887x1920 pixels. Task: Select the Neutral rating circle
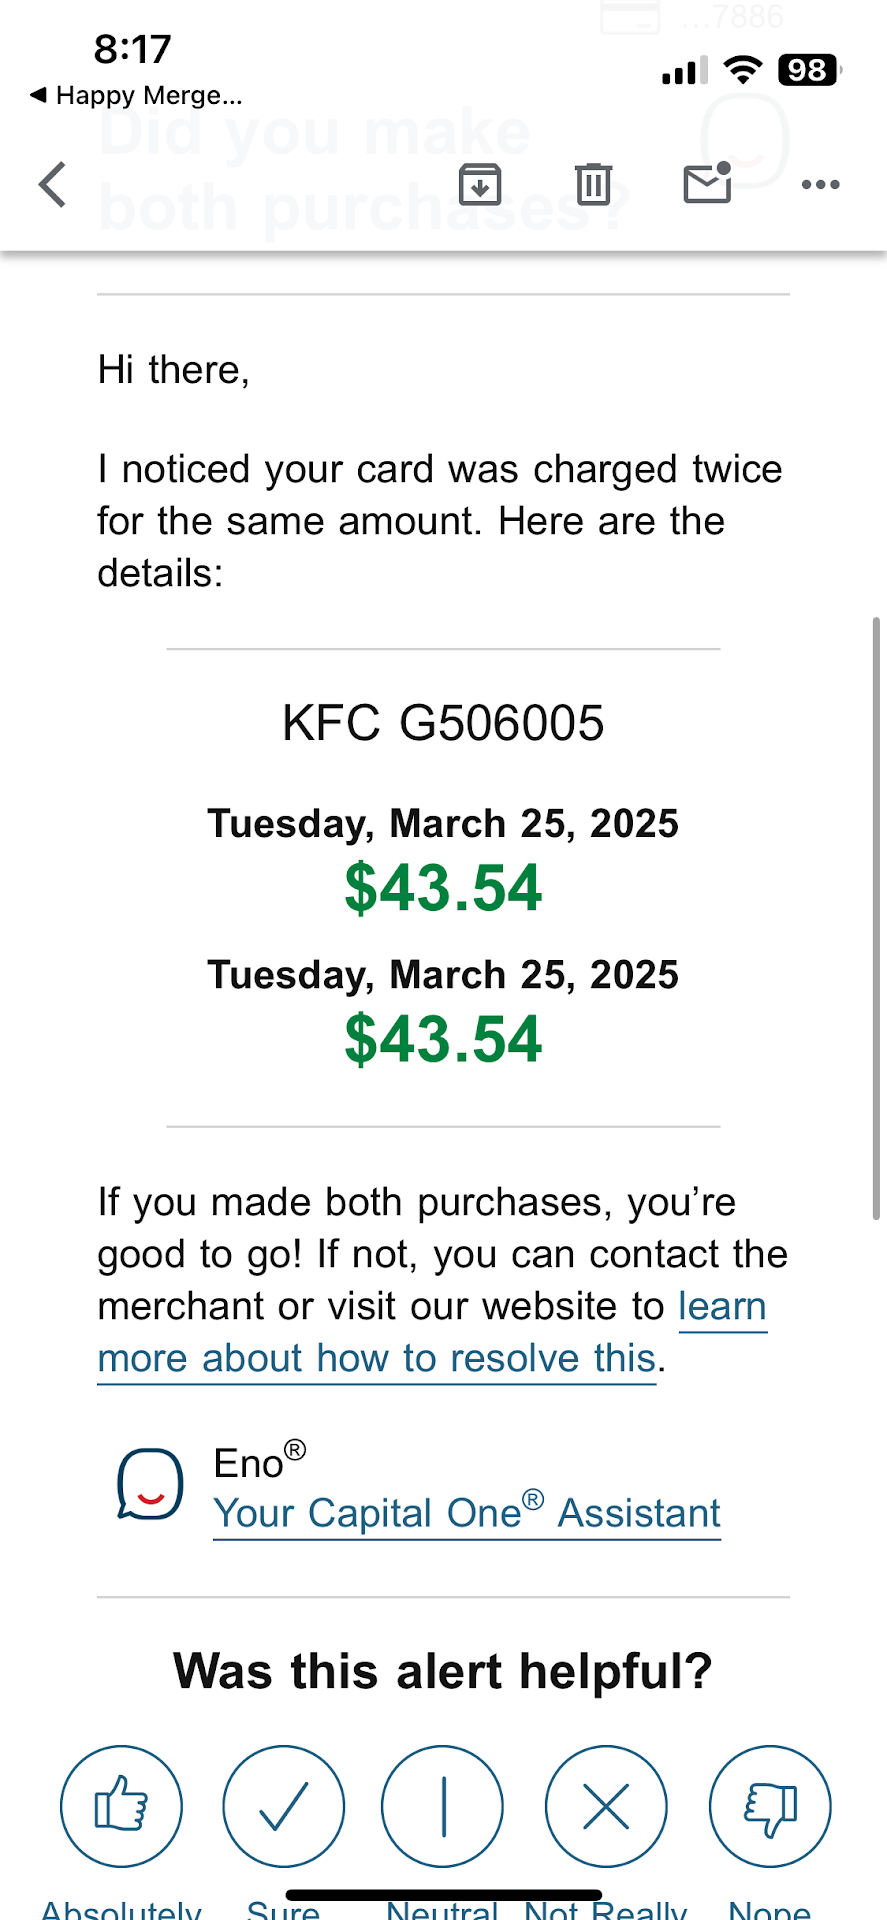[x=443, y=1805]
